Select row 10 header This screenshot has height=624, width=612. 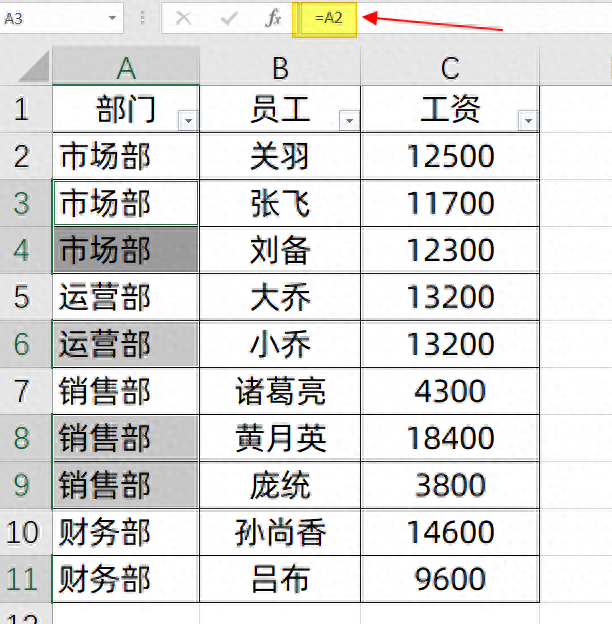click(25, 532)
